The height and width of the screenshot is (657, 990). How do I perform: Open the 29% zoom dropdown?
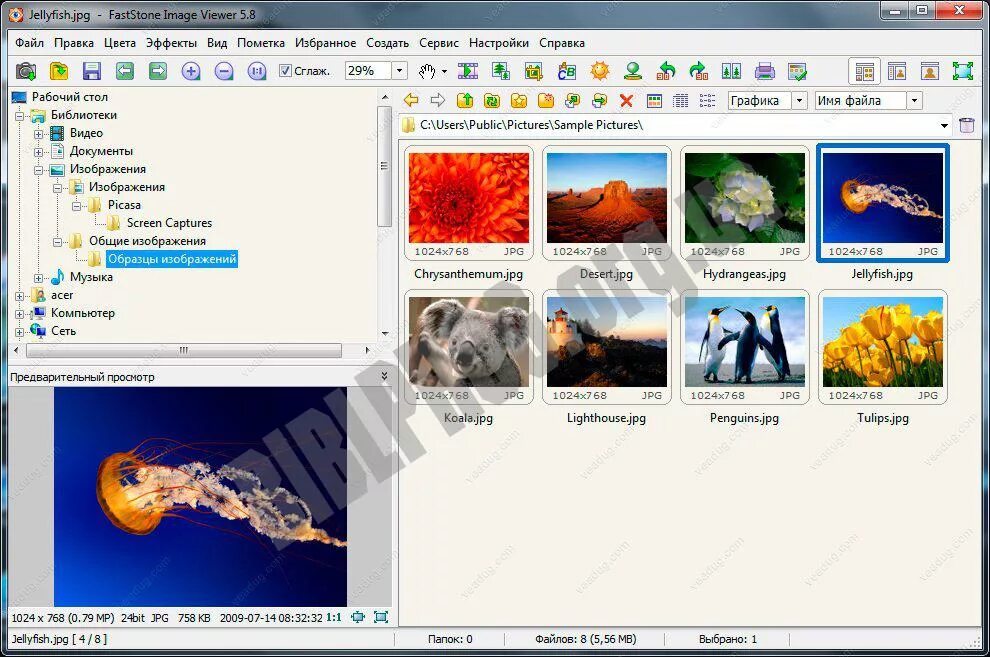click(x=399, y=71)
